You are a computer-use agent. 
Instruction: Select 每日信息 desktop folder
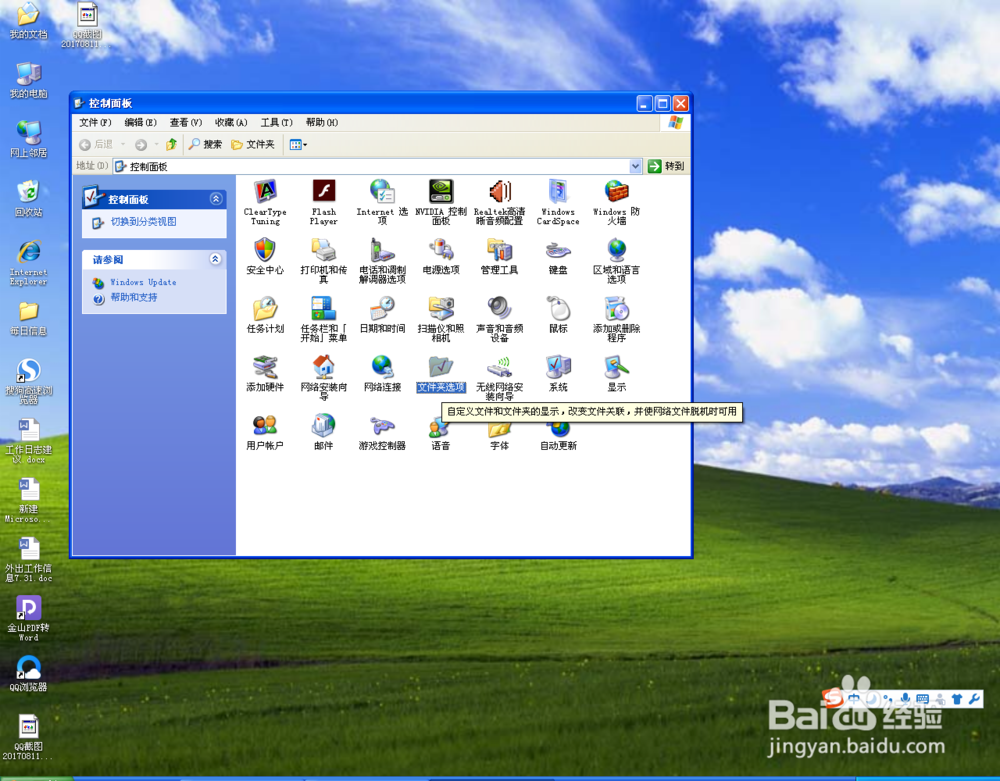[x=28, y=318]
